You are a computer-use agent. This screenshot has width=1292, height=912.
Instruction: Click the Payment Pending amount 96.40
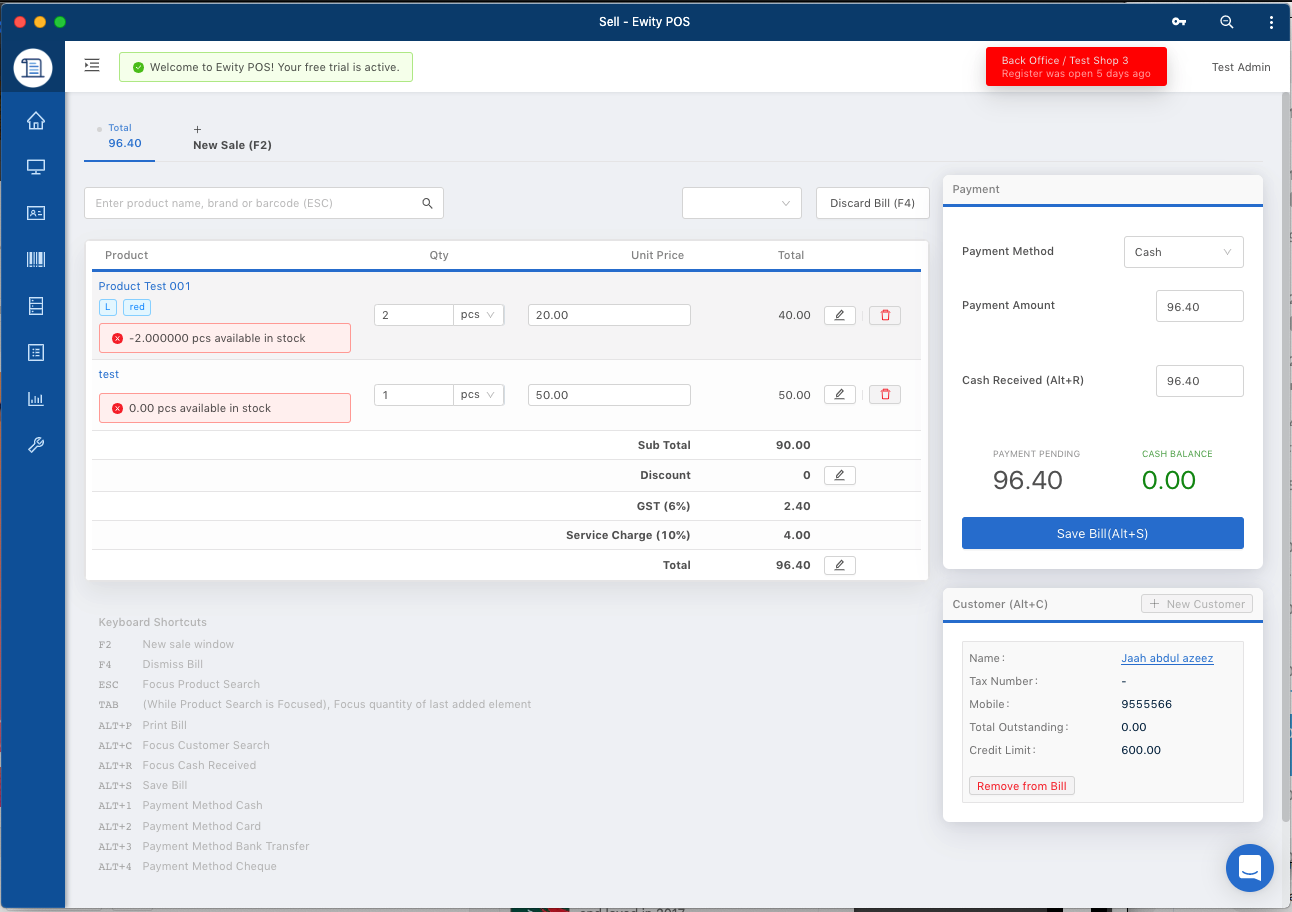(1028, 480)
